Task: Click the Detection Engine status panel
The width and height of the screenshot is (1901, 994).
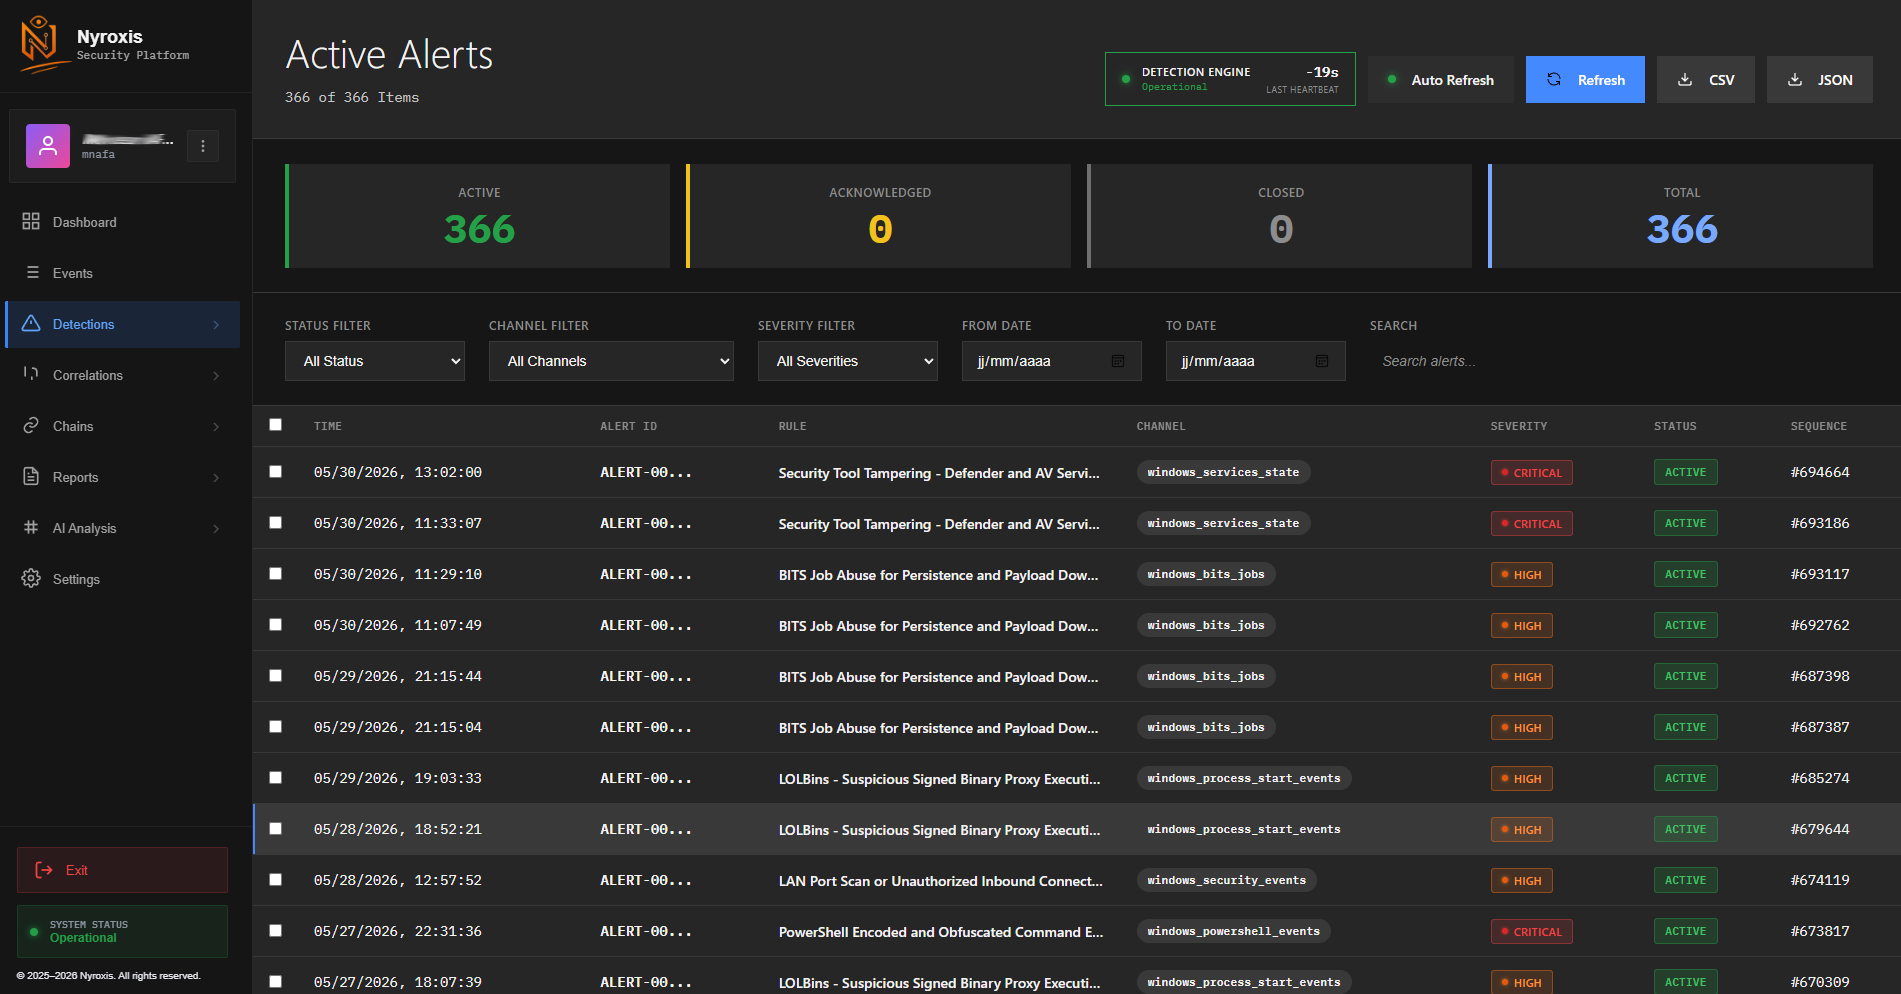Action: coord(1230,79)
